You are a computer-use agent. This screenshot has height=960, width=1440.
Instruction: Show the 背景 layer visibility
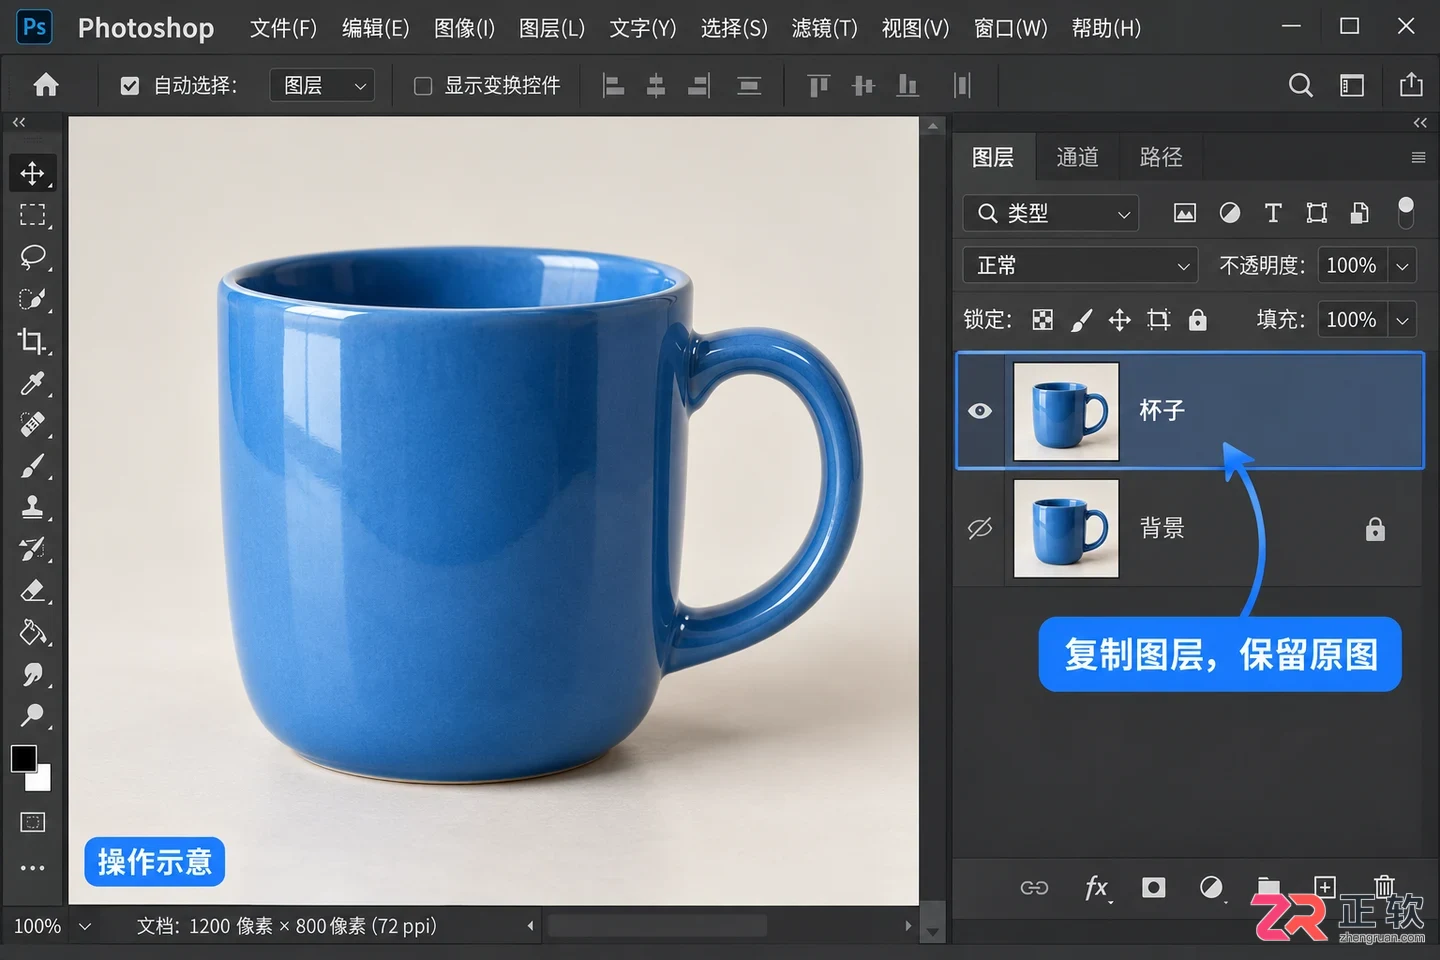[980, 528]
